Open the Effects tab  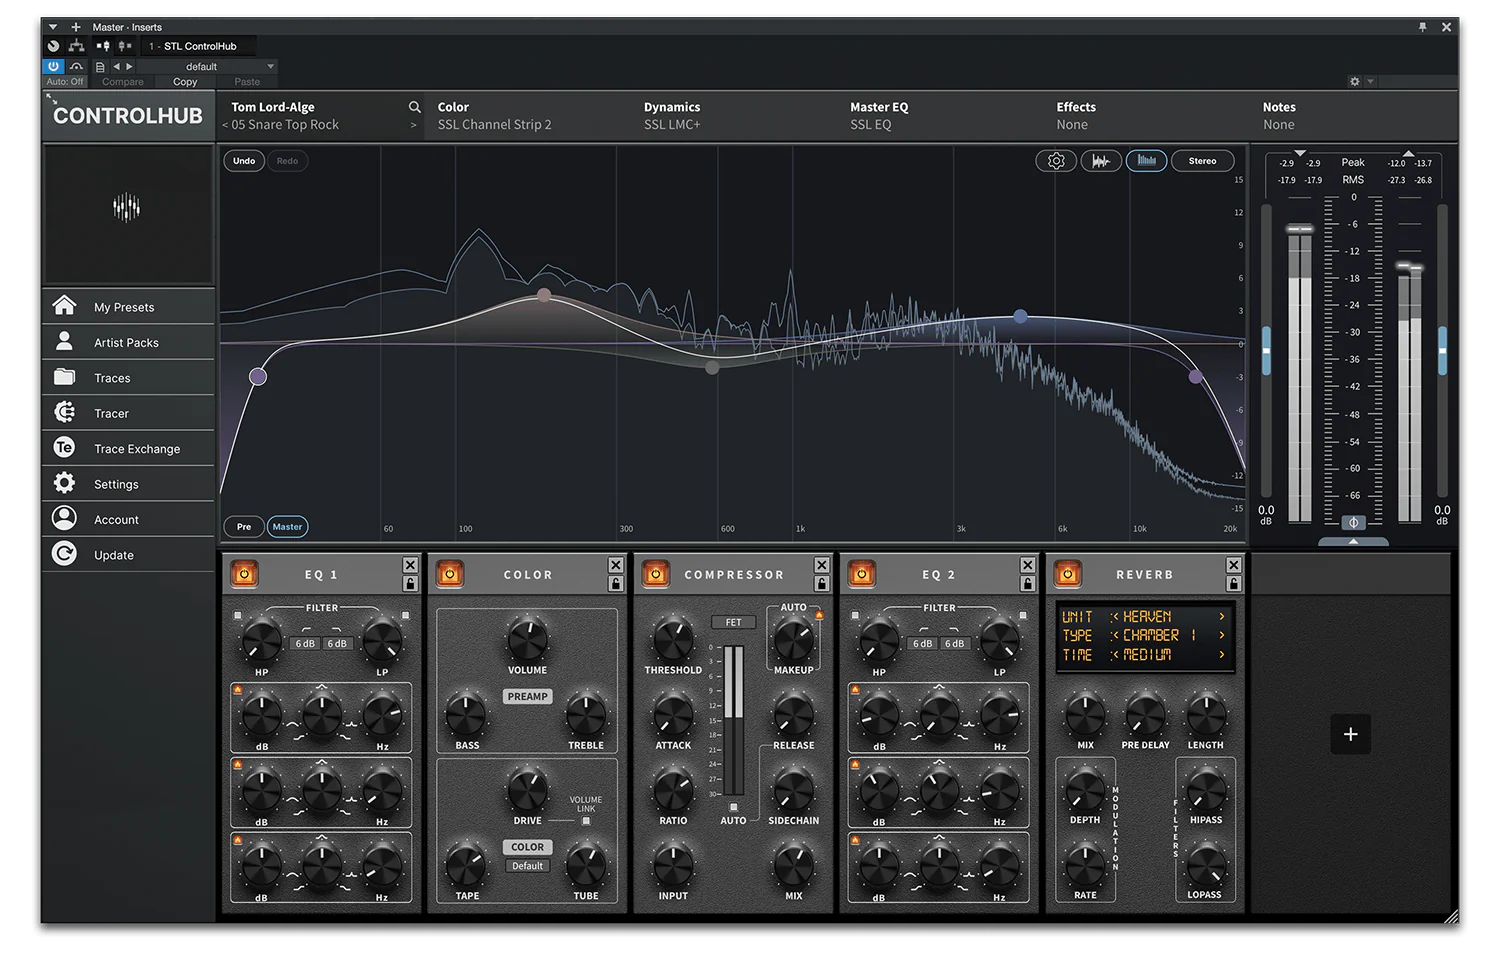(x=1076, y=116)
